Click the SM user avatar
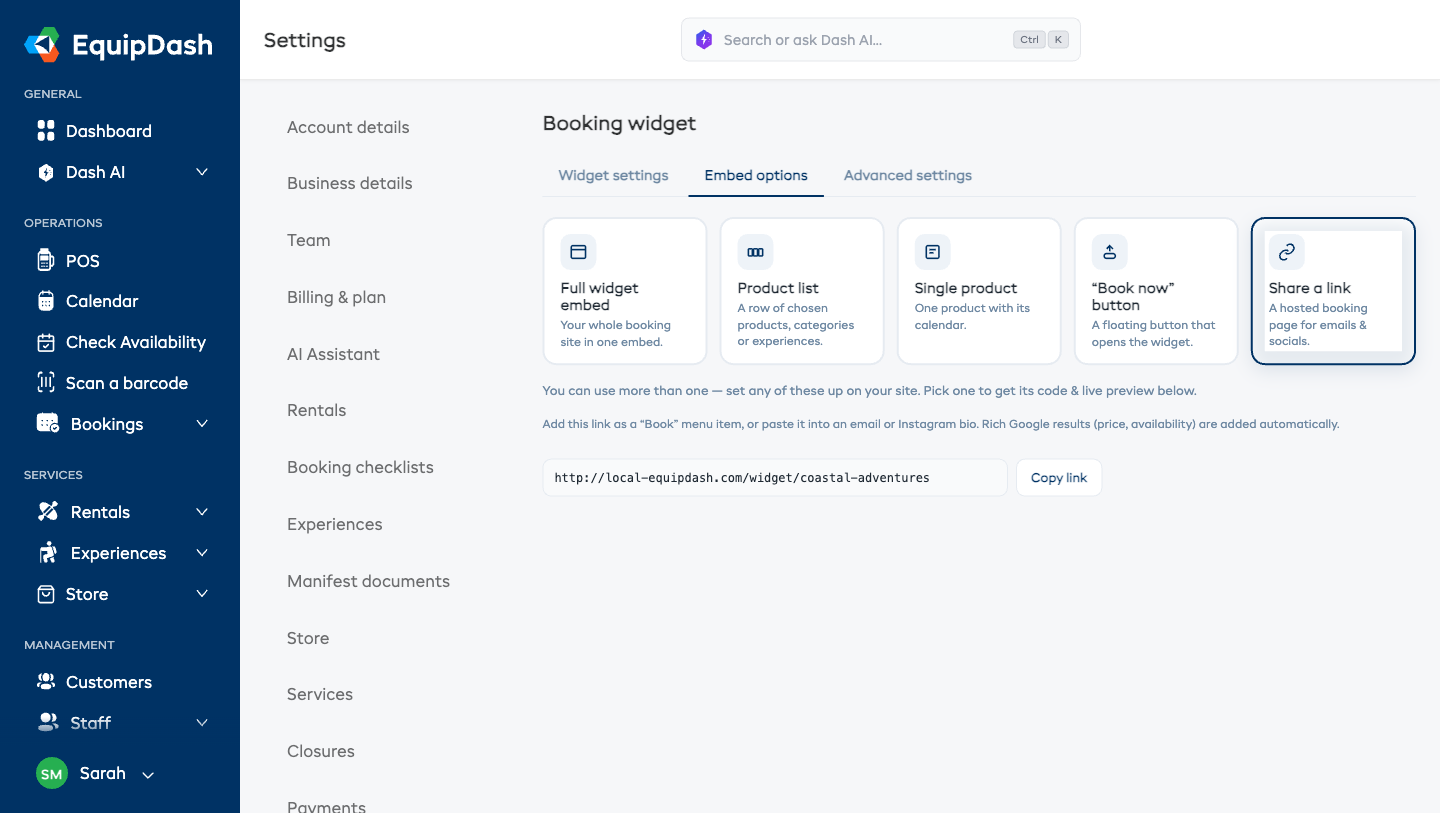The height and width of the screenshot is (813, 1440). click(x=52, y=773)
